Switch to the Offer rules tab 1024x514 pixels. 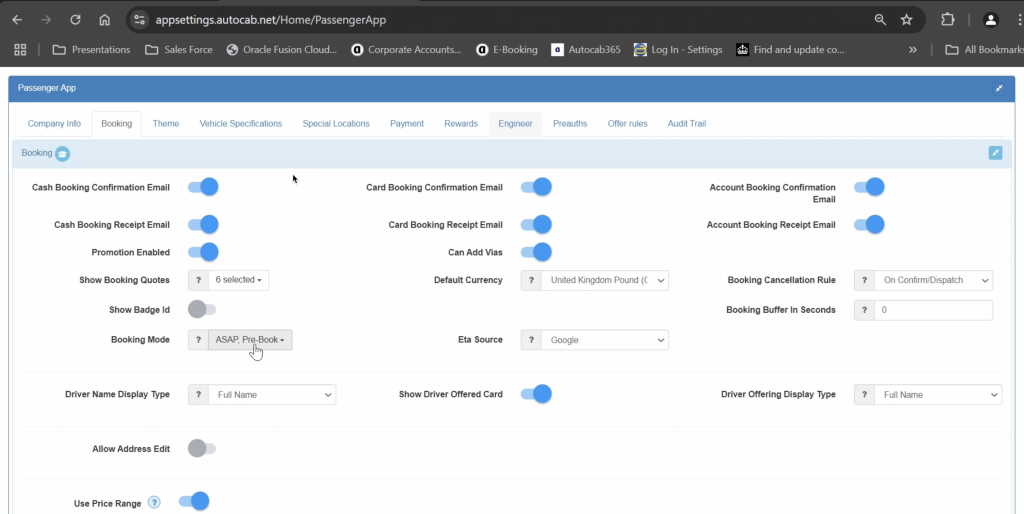coord(628,123)
